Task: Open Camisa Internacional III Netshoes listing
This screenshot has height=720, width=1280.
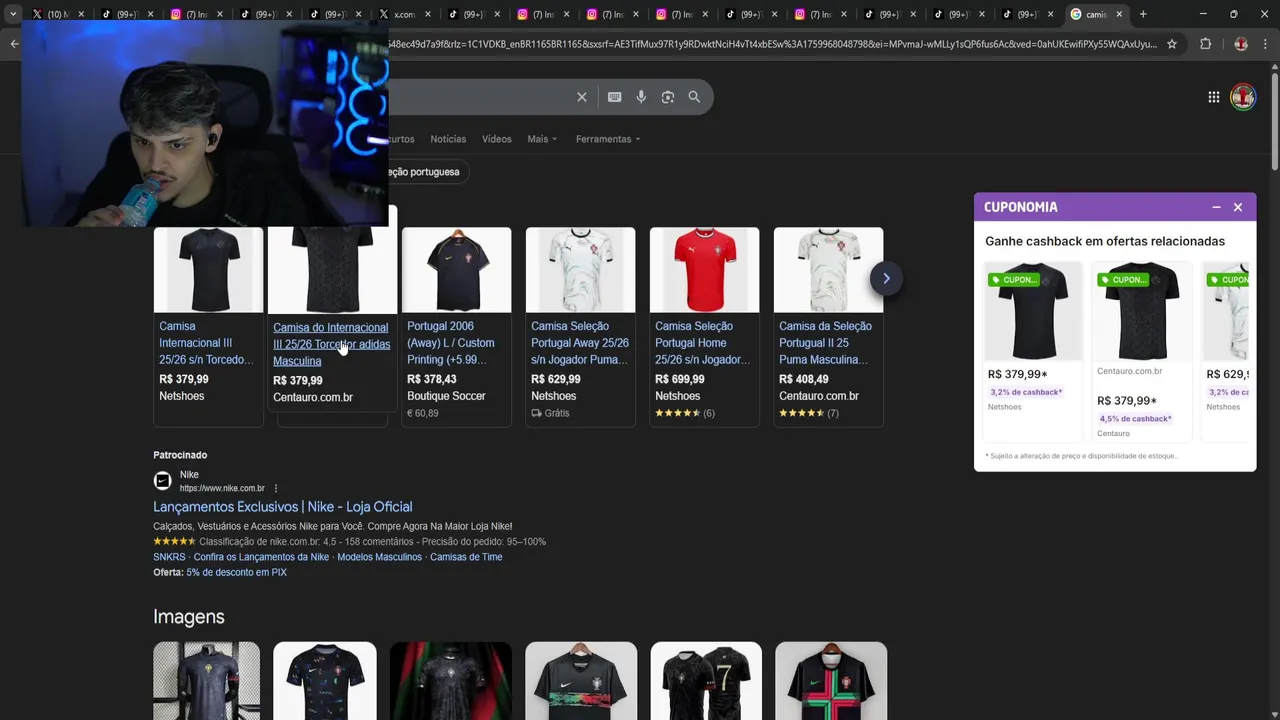Action: [x=206, y=343]
